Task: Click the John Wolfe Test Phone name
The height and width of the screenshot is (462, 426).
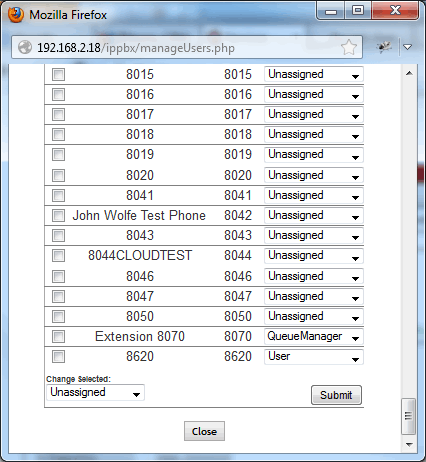Action: point(139,215)
